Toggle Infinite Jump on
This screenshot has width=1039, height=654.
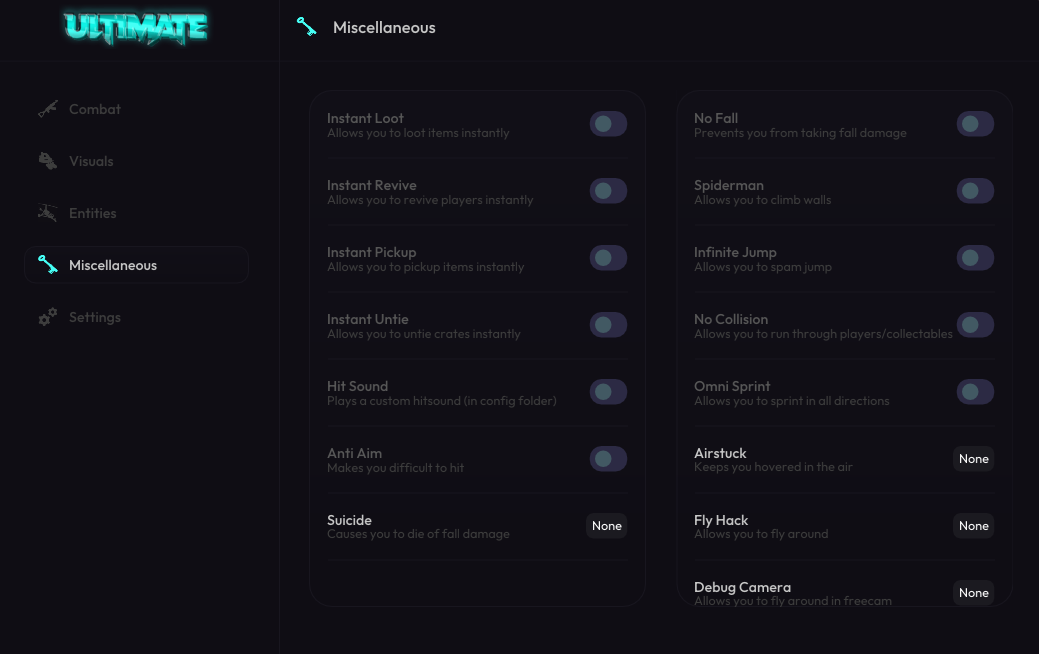[975, 257]
